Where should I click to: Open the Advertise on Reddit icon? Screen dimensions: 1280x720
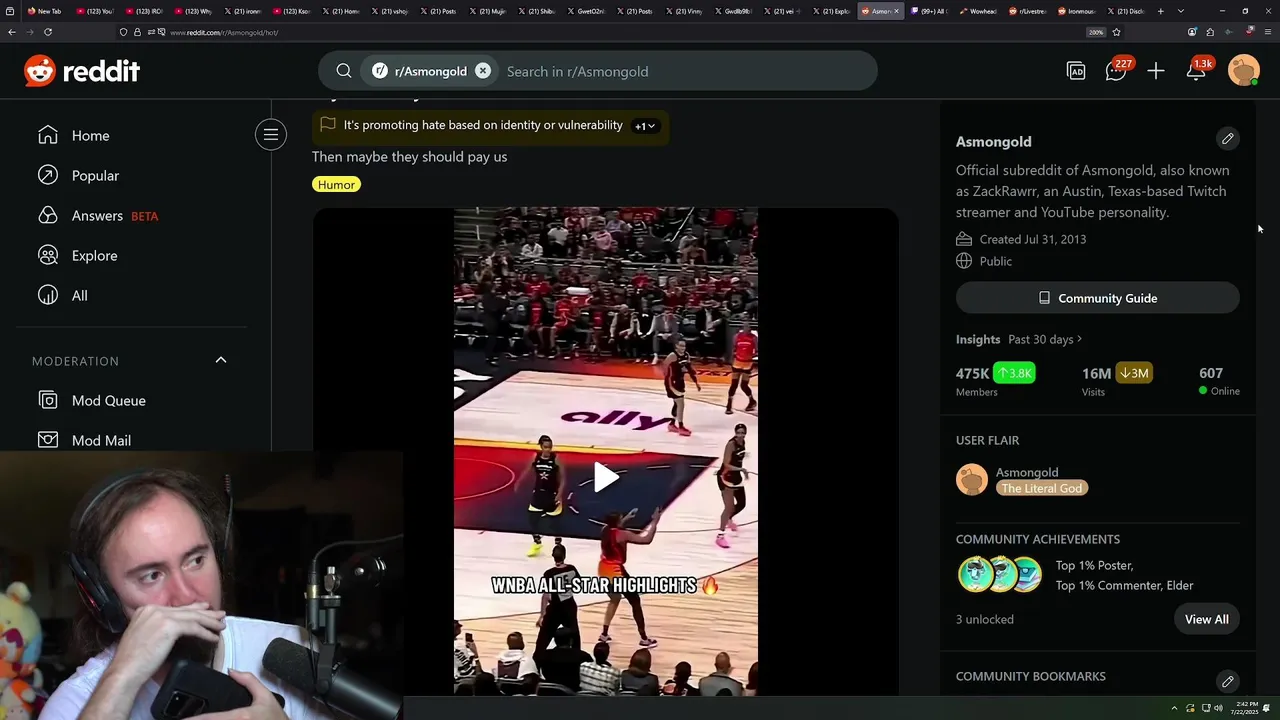(1076, 71)
